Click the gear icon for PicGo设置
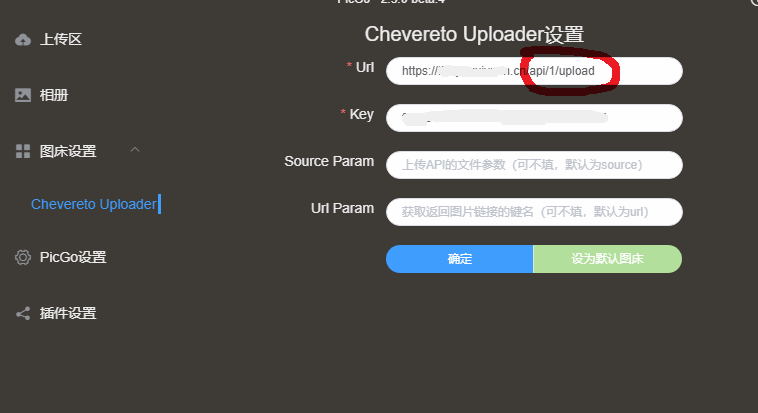This screenshot has height=413, width=758. 23,257
